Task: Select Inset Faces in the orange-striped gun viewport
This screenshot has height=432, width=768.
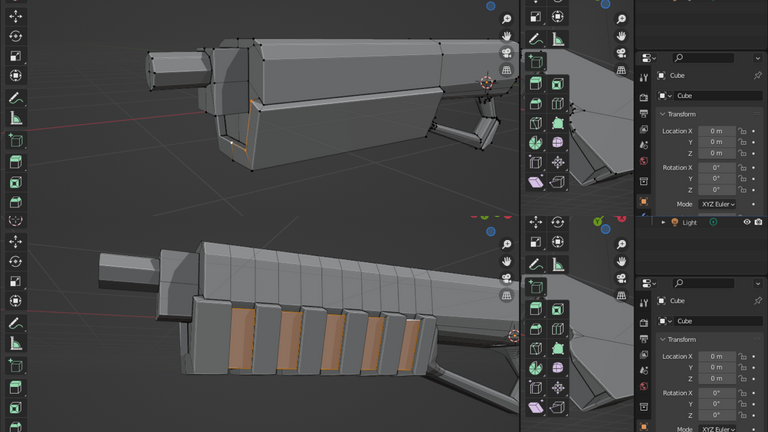Action: click(x=16, y=408)
